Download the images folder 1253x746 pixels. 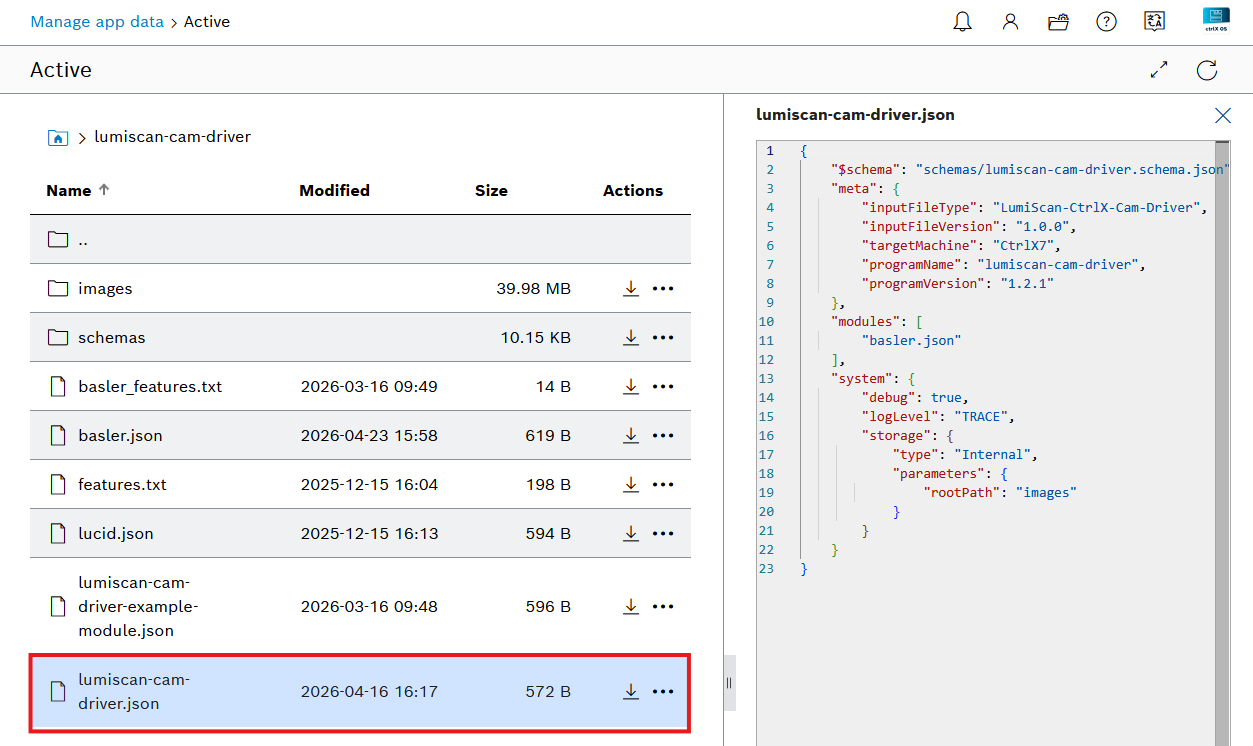tap(631, 289)
